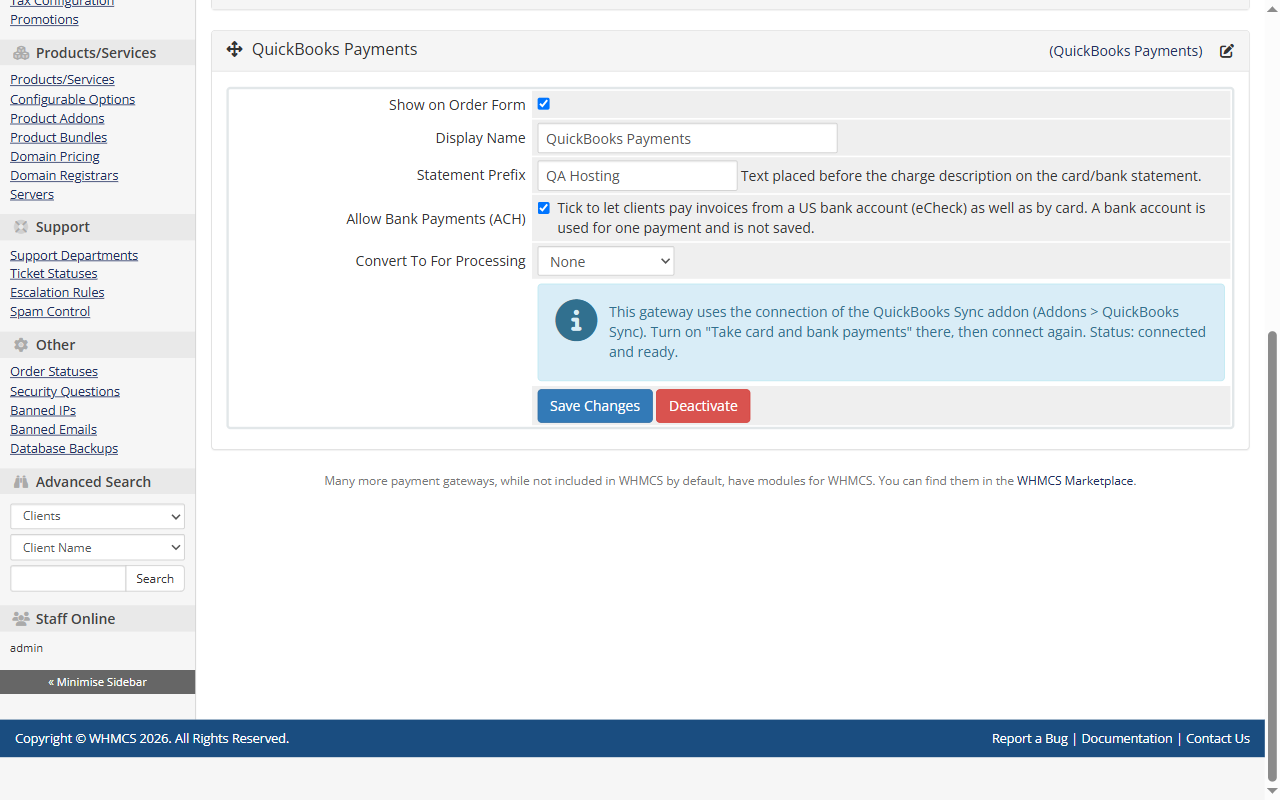Click Report a Bug footer link
Image resolution: width=1280 pixels, height=800 pixels.
tap(1030, 739)
